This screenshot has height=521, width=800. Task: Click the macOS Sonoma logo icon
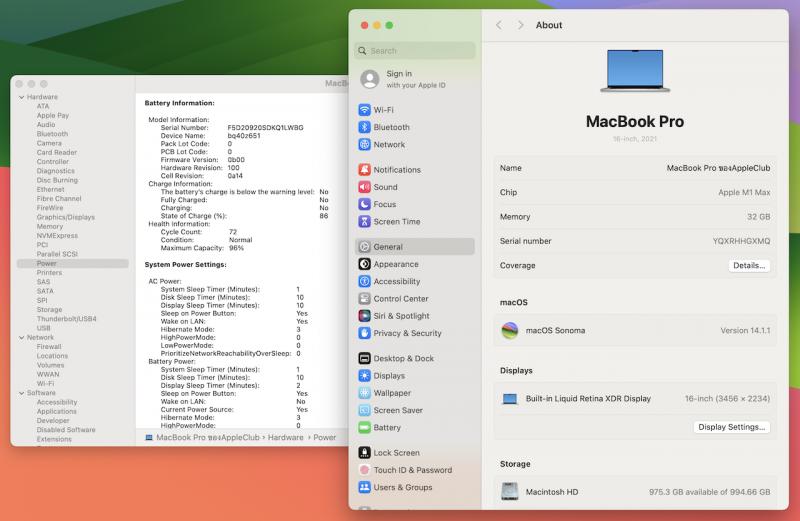[x=510, y=331]
